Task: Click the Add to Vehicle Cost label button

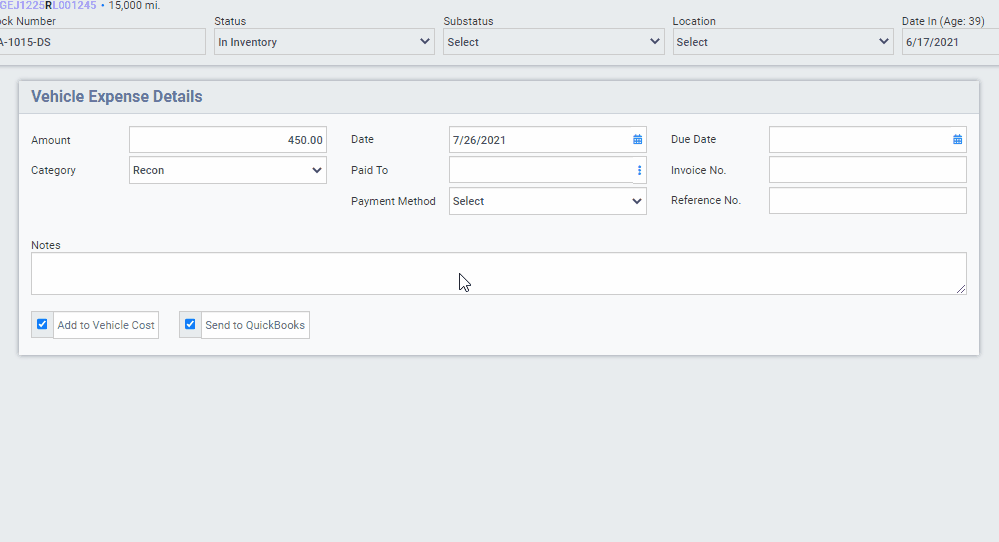Action: pos(106,325)
